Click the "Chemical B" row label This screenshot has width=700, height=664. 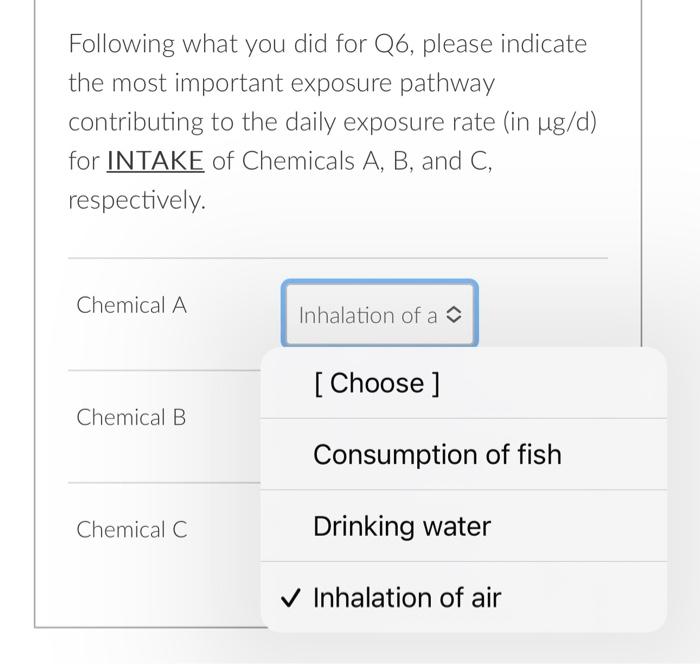tap(131, 417)
